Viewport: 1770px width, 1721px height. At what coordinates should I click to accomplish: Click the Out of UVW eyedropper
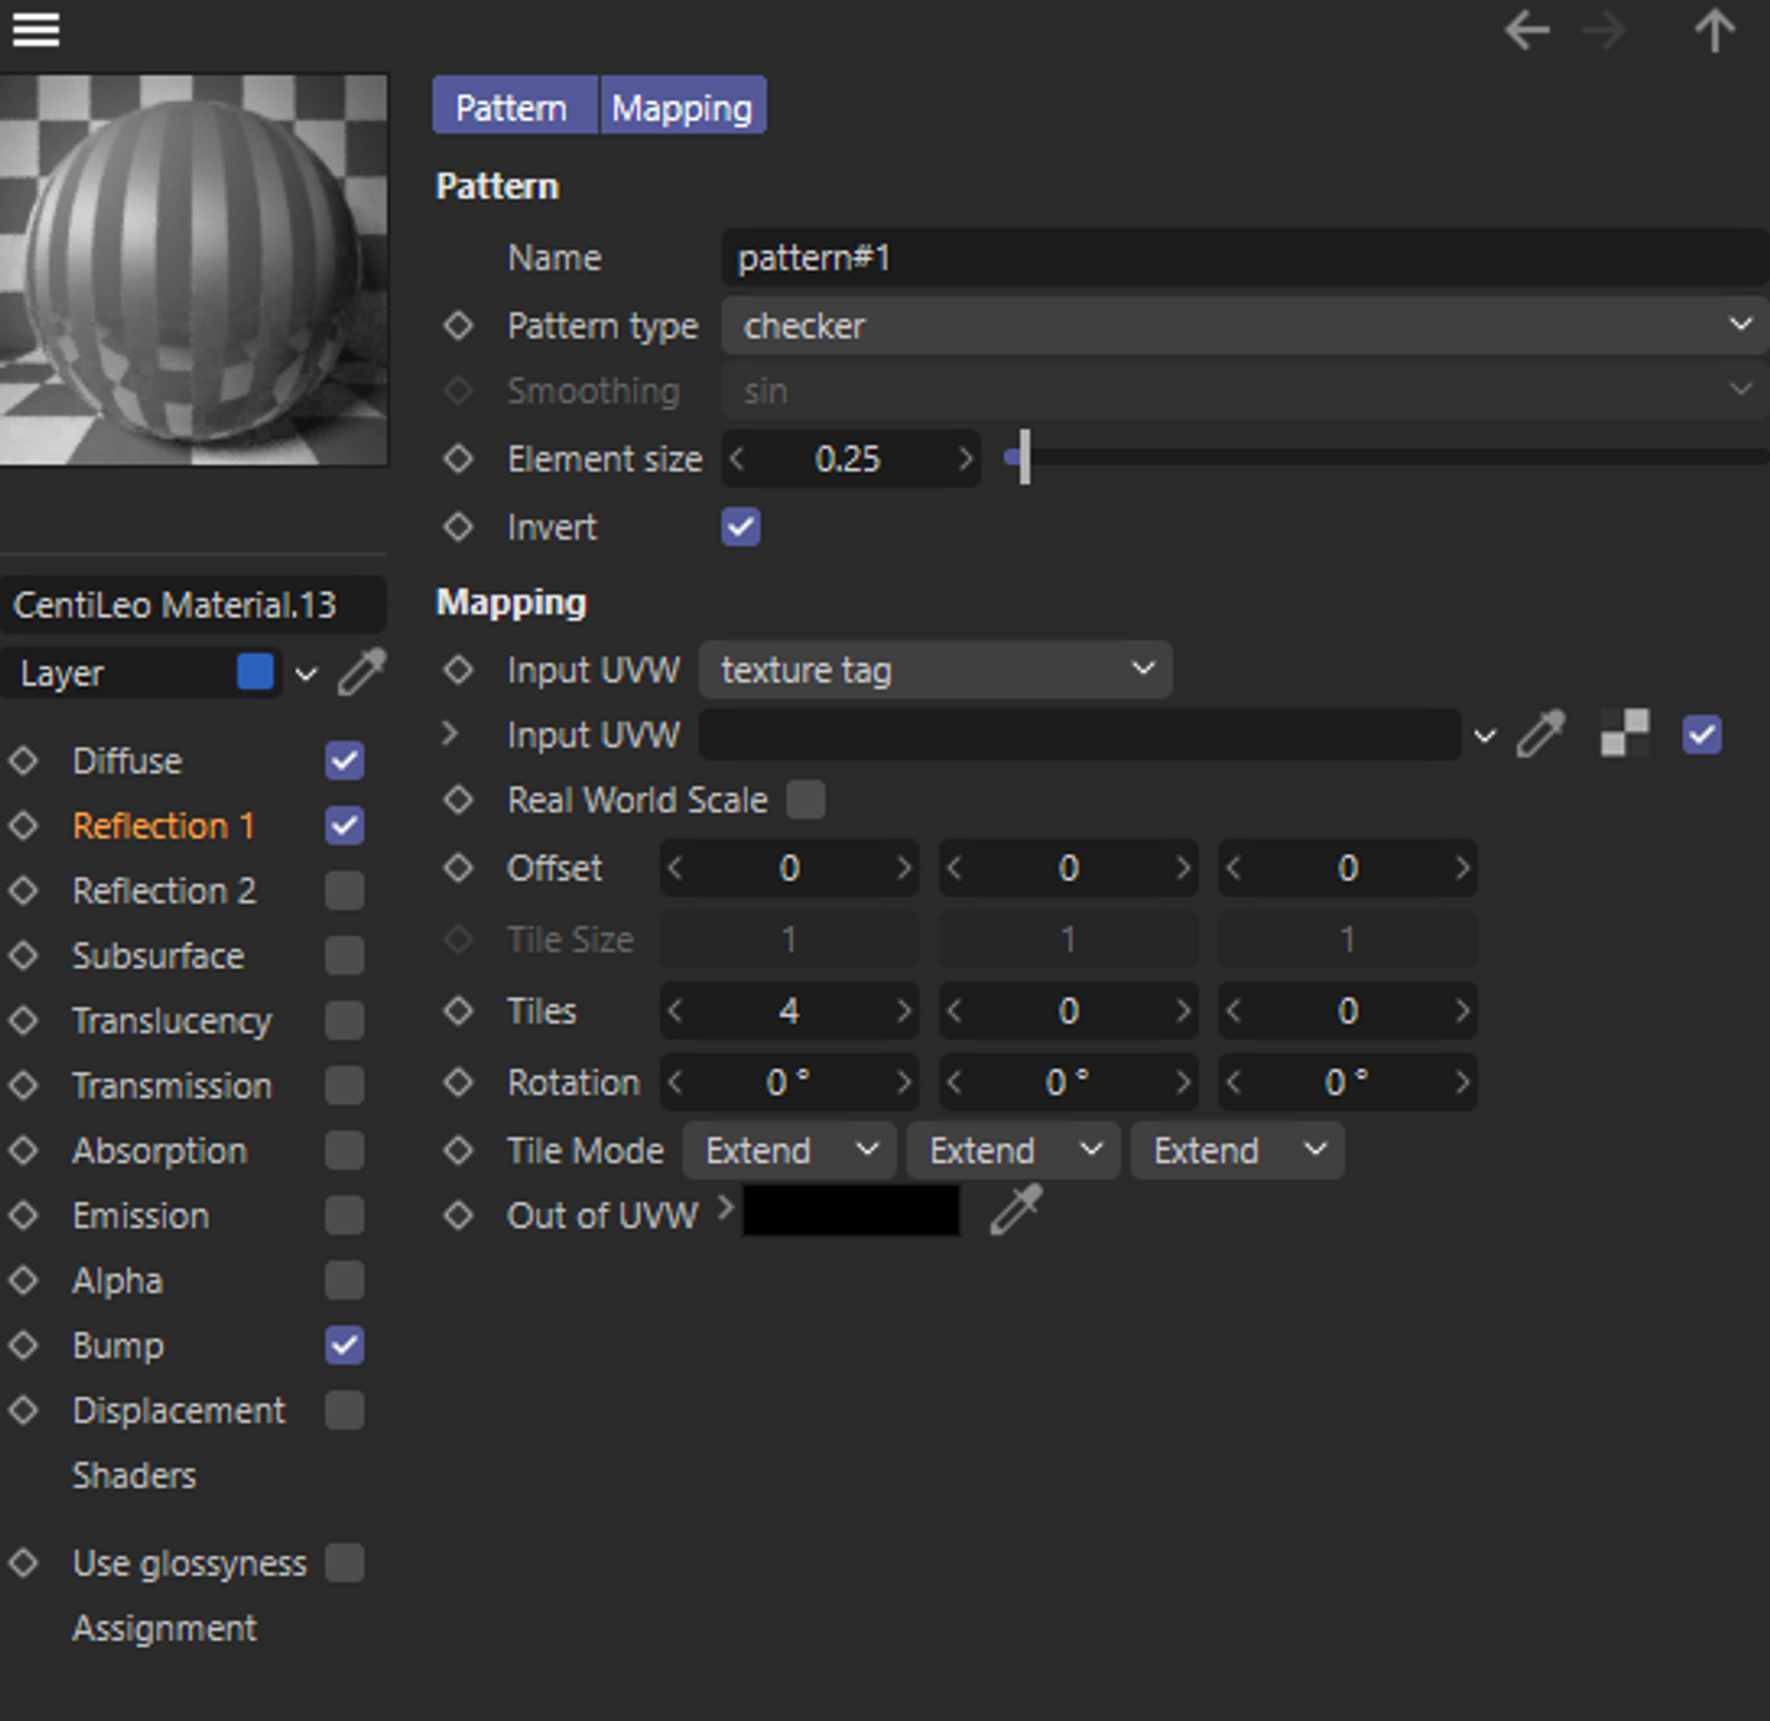1016,1210
